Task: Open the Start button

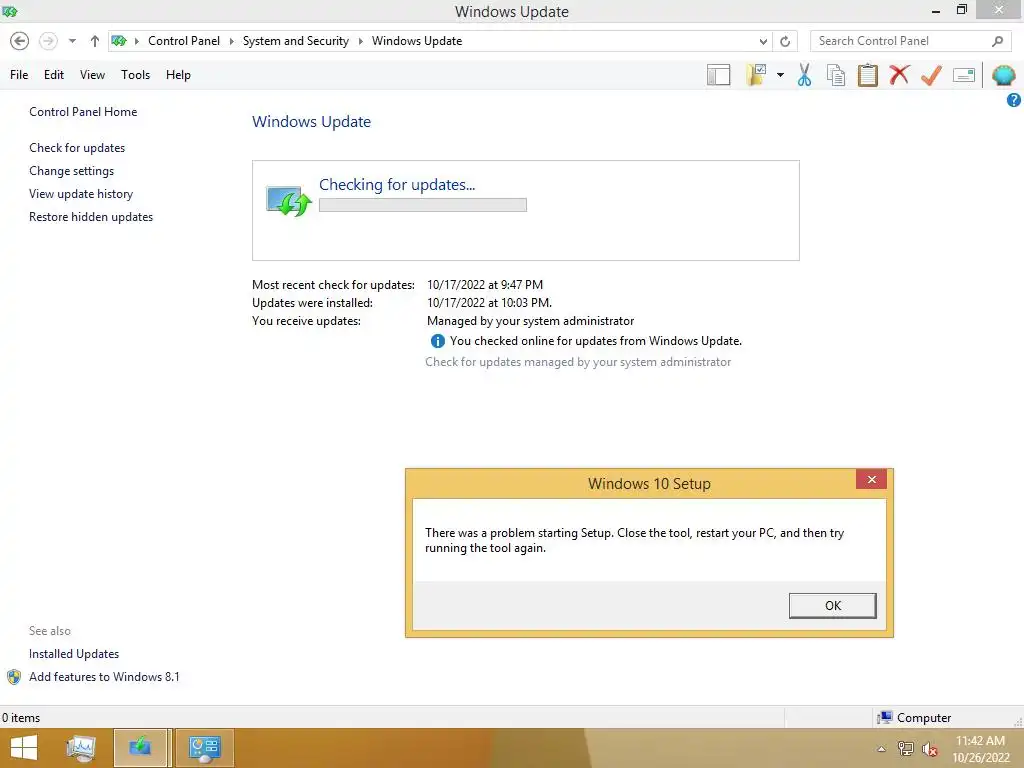Action: (x=24, y=748)
